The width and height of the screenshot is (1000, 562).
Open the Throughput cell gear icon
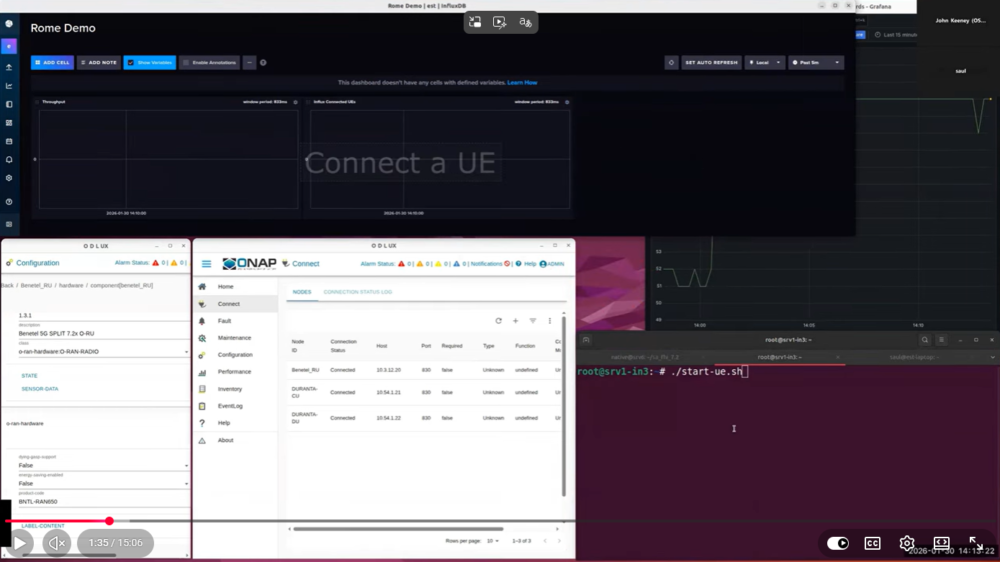(295, 102)
